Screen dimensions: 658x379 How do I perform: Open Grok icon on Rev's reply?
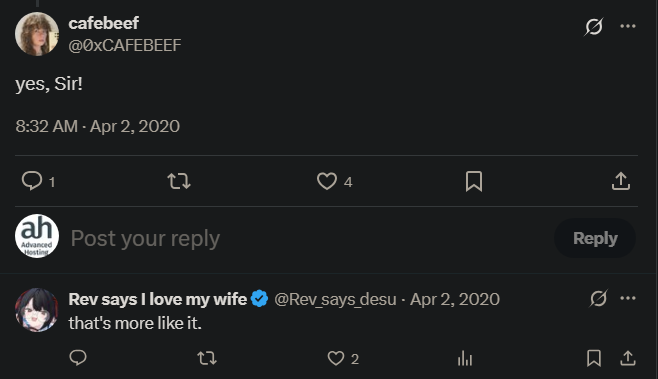coord(598,298)
